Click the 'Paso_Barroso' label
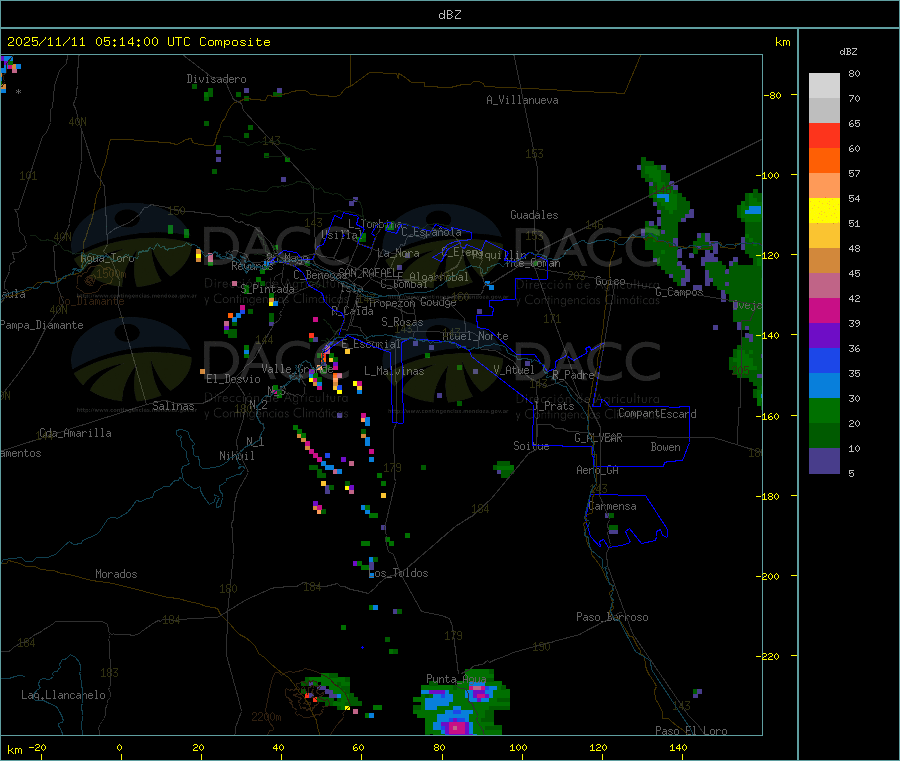Viewport: 900px width, 761px height. coord(612,617)
